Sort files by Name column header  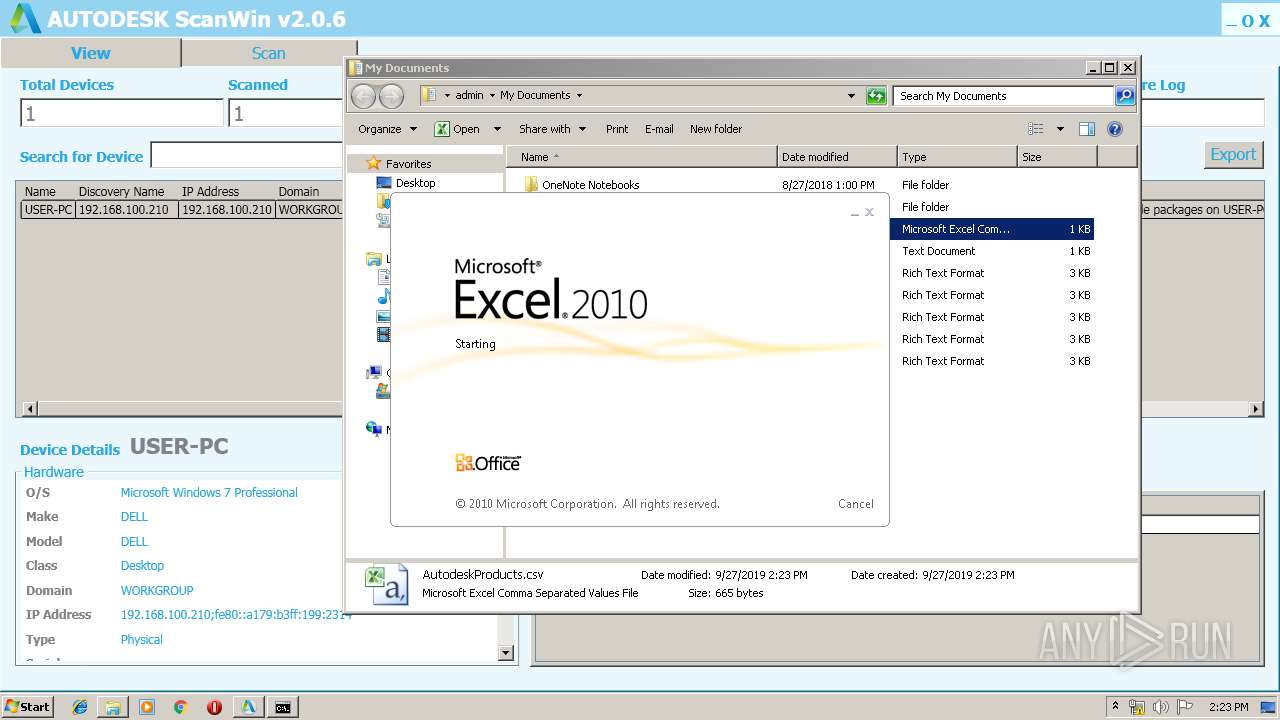coord(642,157)
